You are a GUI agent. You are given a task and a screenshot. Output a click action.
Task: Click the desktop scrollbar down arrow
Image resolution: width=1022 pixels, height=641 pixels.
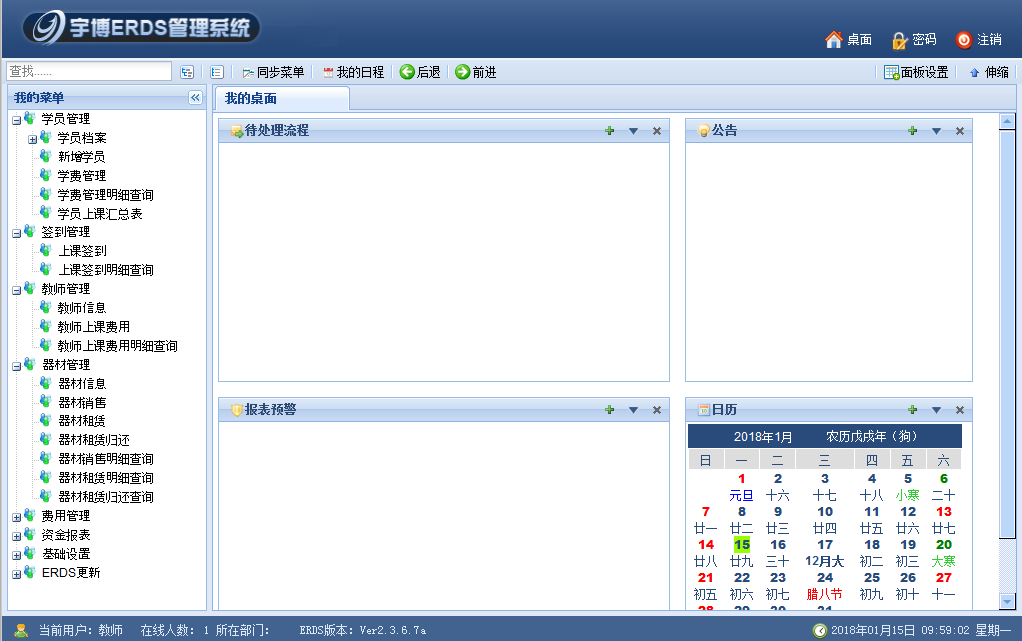(x=1007, y=601)
